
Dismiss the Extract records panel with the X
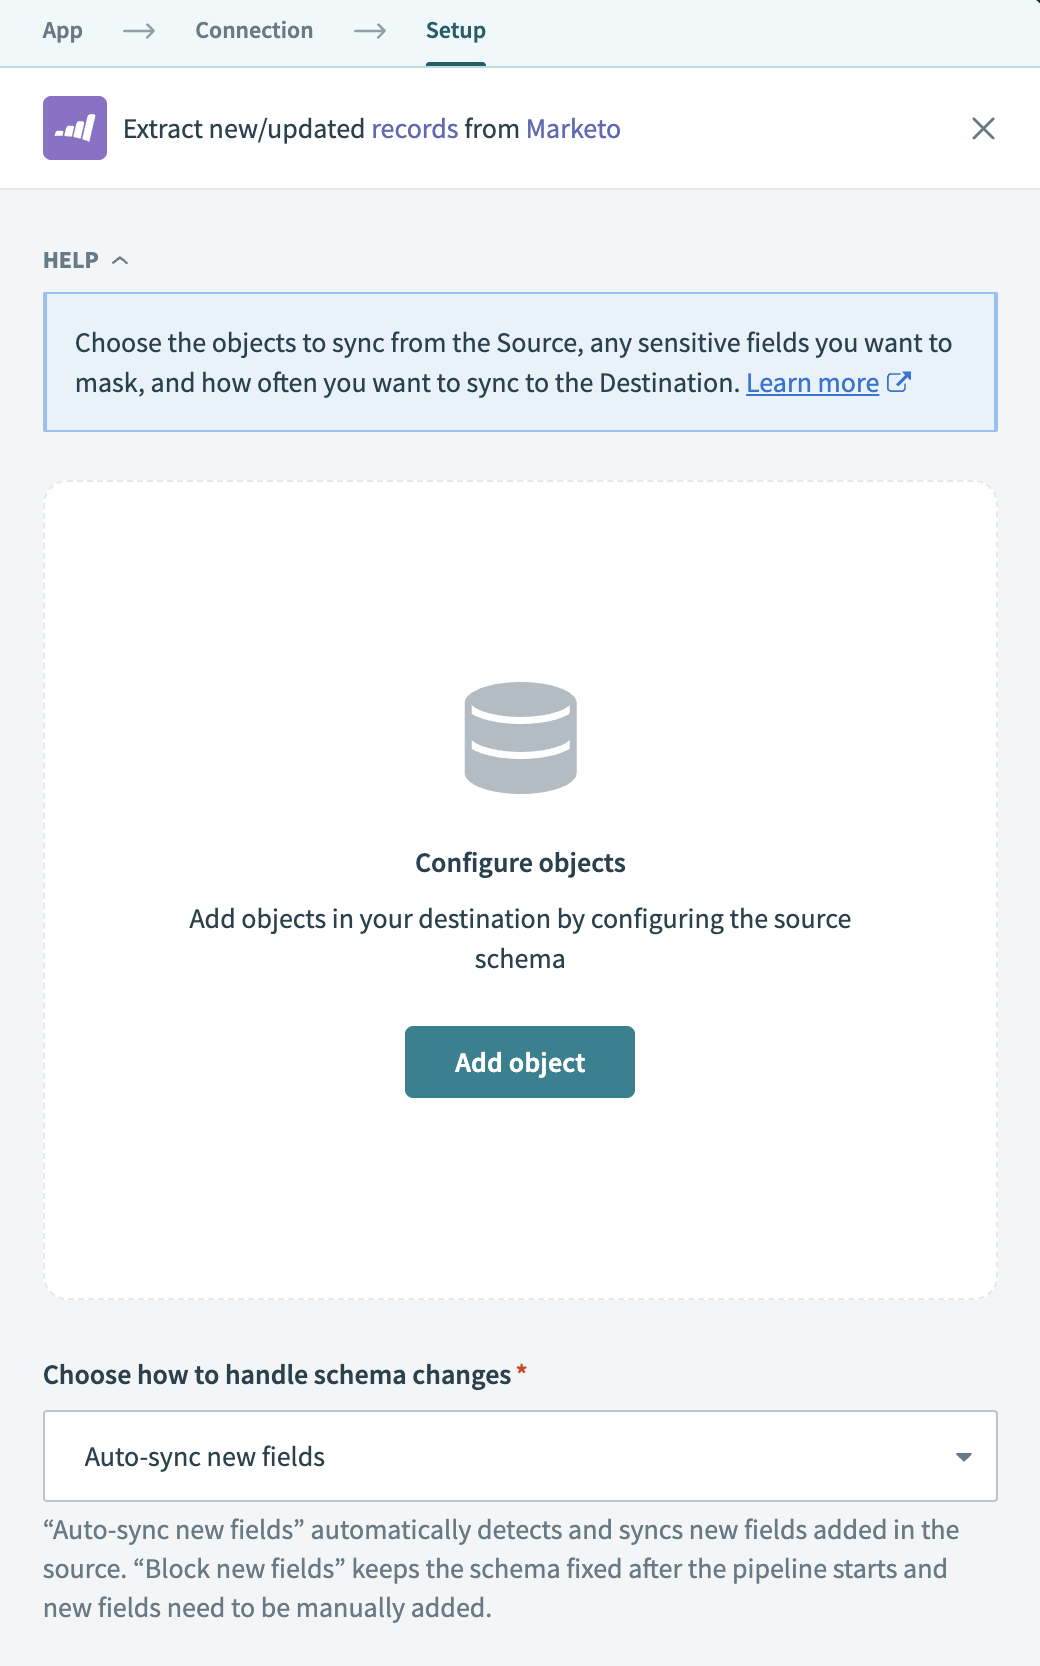pyautogui.click(x=984, y=128)
